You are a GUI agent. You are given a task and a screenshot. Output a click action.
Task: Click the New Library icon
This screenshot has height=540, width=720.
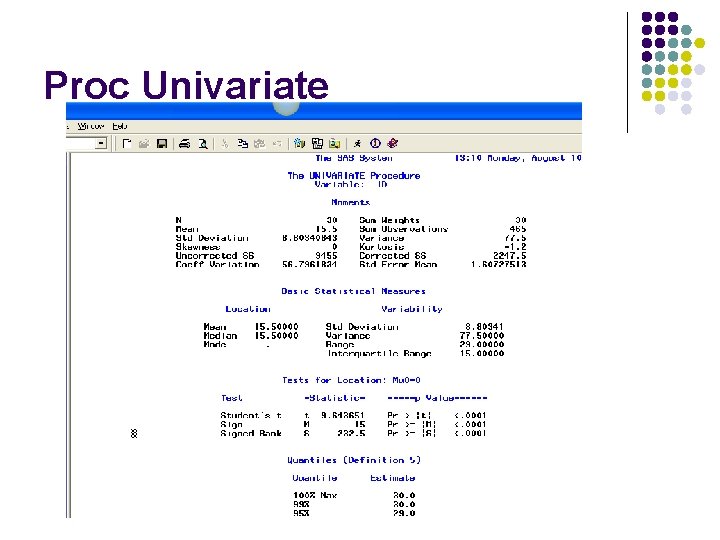coord(299,144)
